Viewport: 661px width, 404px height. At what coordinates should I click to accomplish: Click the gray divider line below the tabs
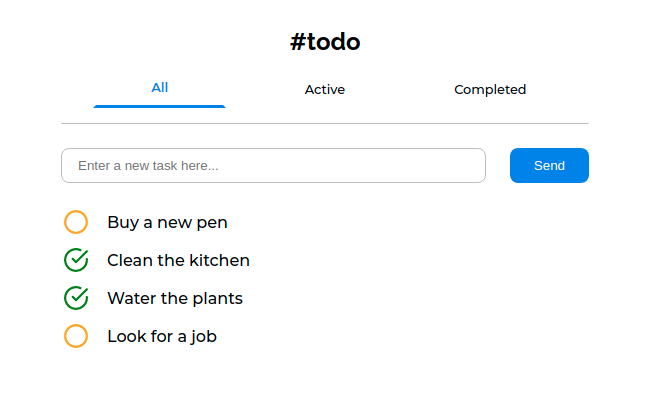[x=325, y=124]
